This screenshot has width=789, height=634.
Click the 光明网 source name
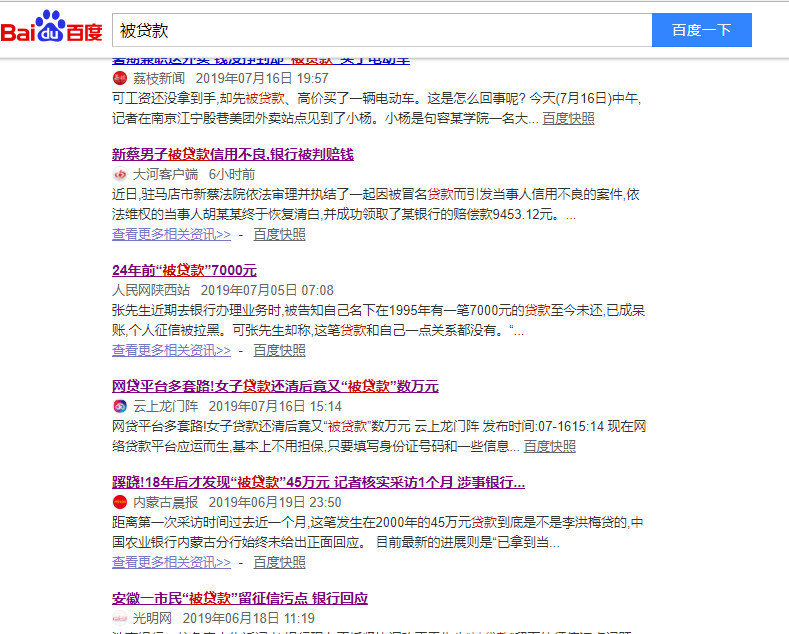pos(152,618)
